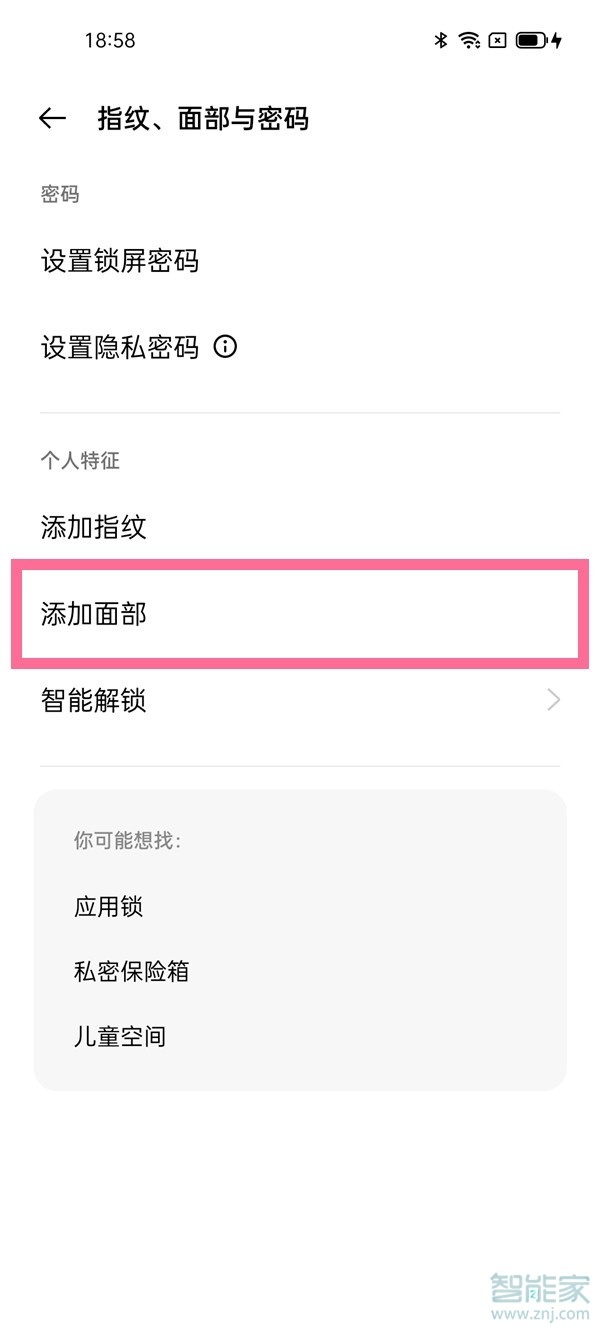Tap the page title 指纹、面部与密码
The width and height of the screenshot is (600, 1333).
[203, 119]
